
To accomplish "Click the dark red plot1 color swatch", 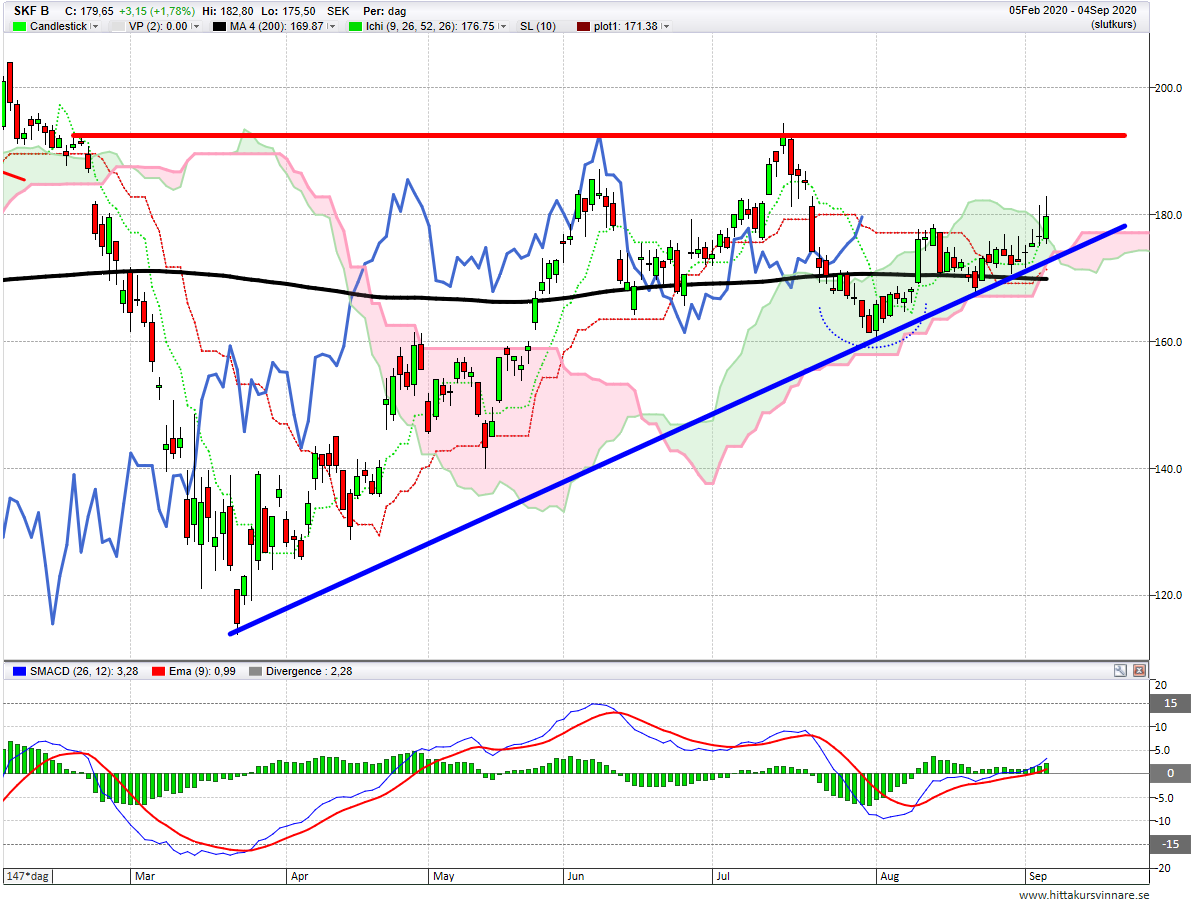I will (583, 27).
